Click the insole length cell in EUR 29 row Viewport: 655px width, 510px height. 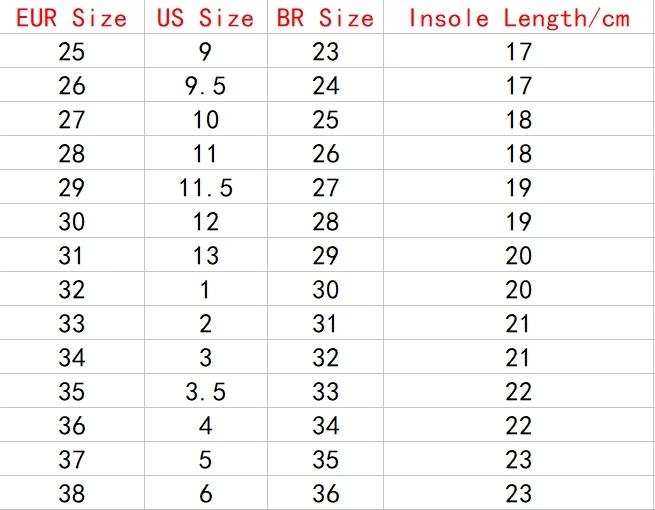pyautogui.click(x=519, y=187)
